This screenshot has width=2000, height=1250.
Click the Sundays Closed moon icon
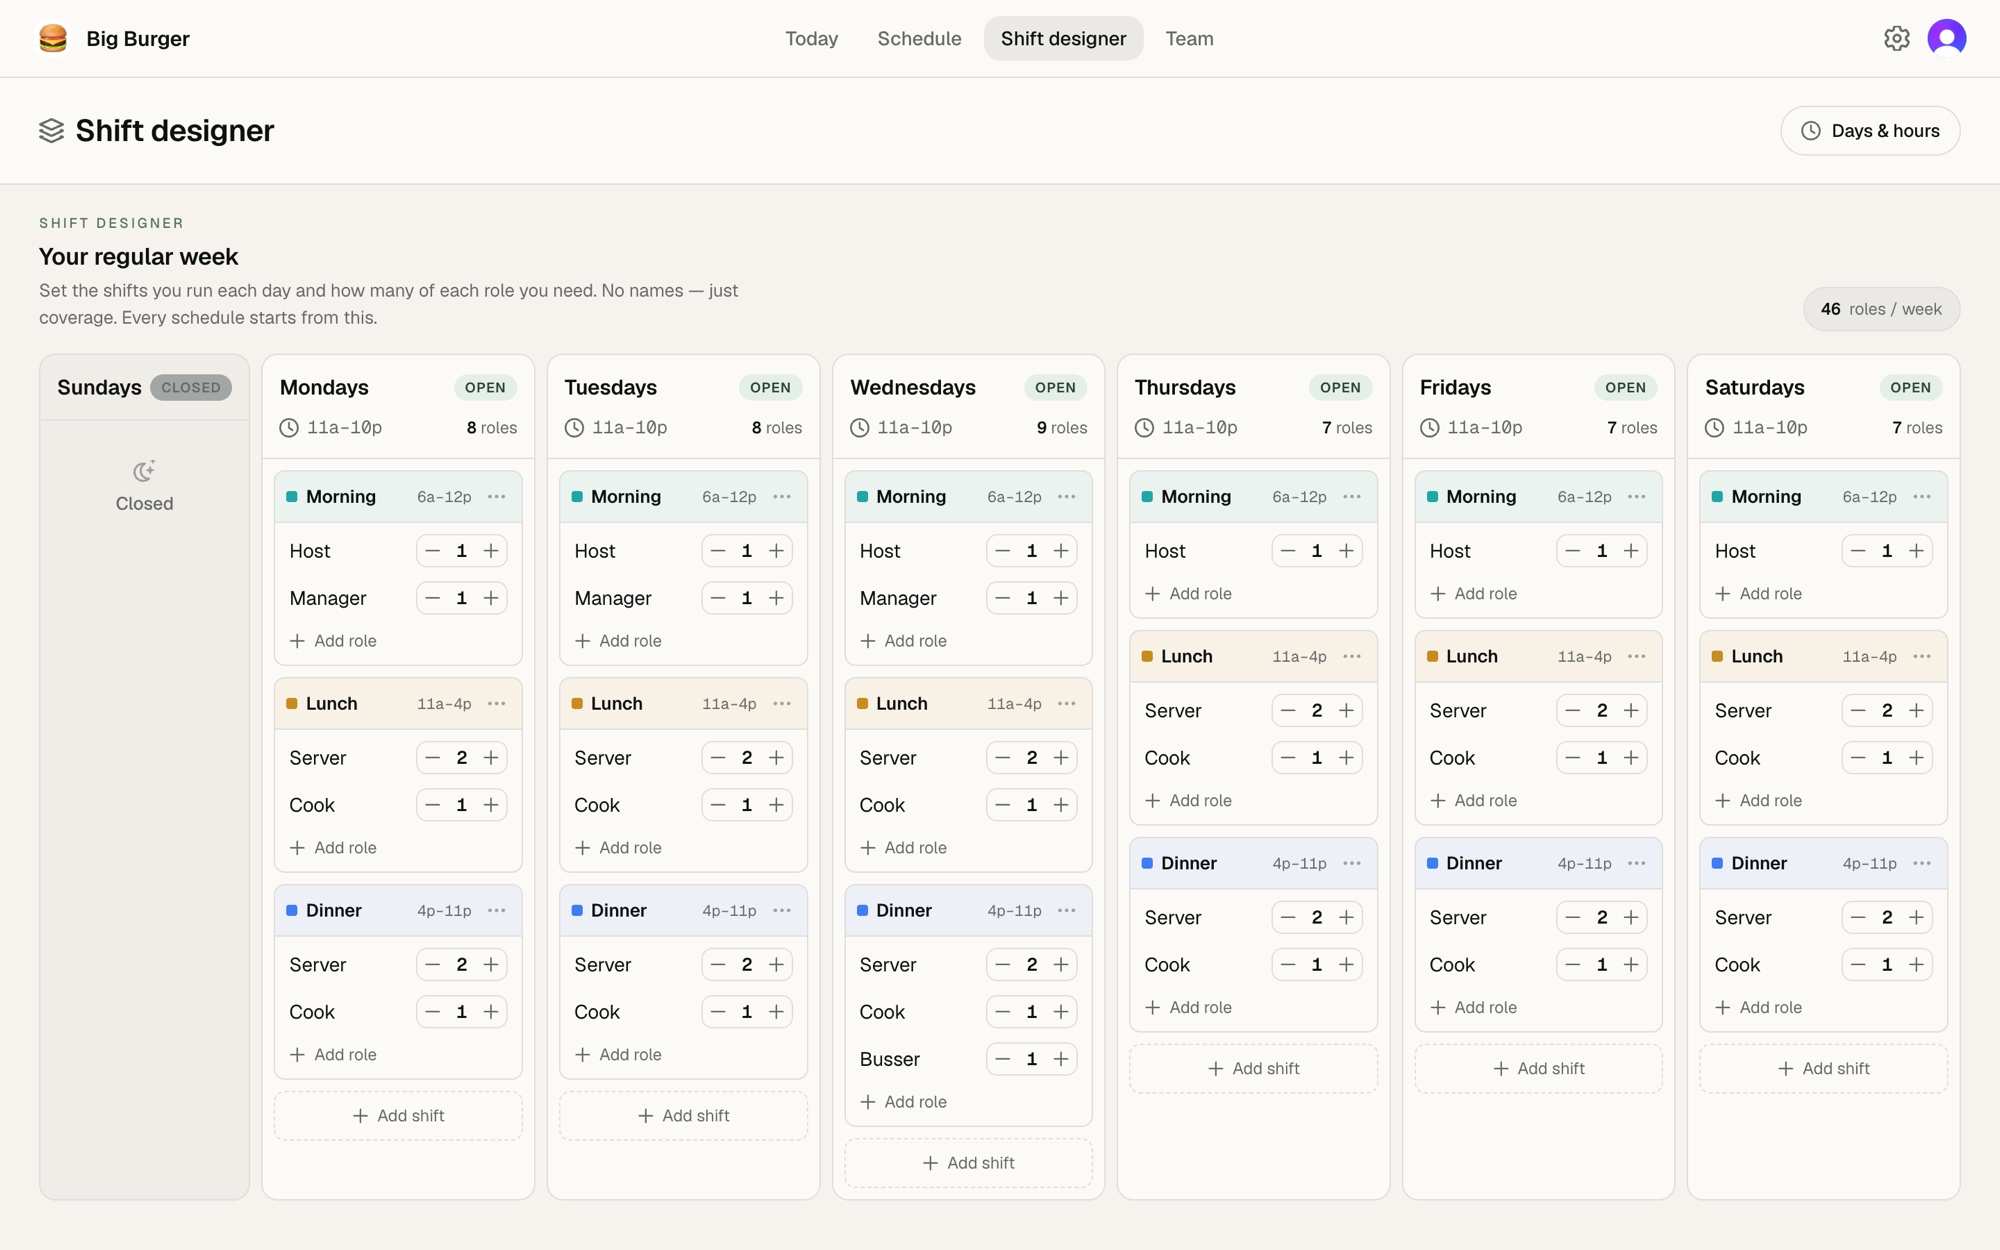(144, 471)
